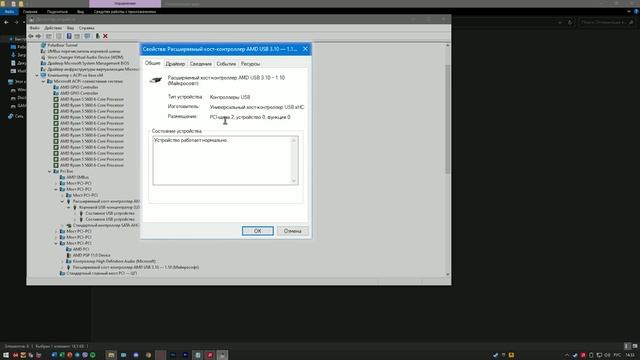Viewport: 640px width, 360px height.
Task: Click the green Update driver toolbar icon
Action: (98, 36)
